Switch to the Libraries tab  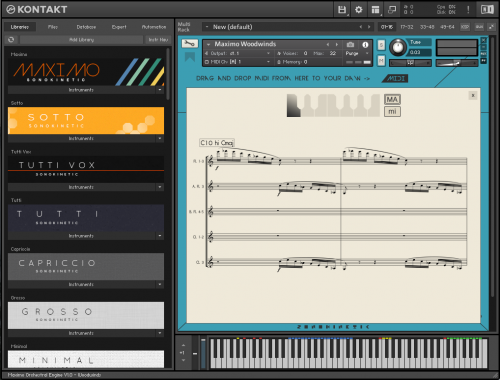pyautogui.click(x=20, y=27)
